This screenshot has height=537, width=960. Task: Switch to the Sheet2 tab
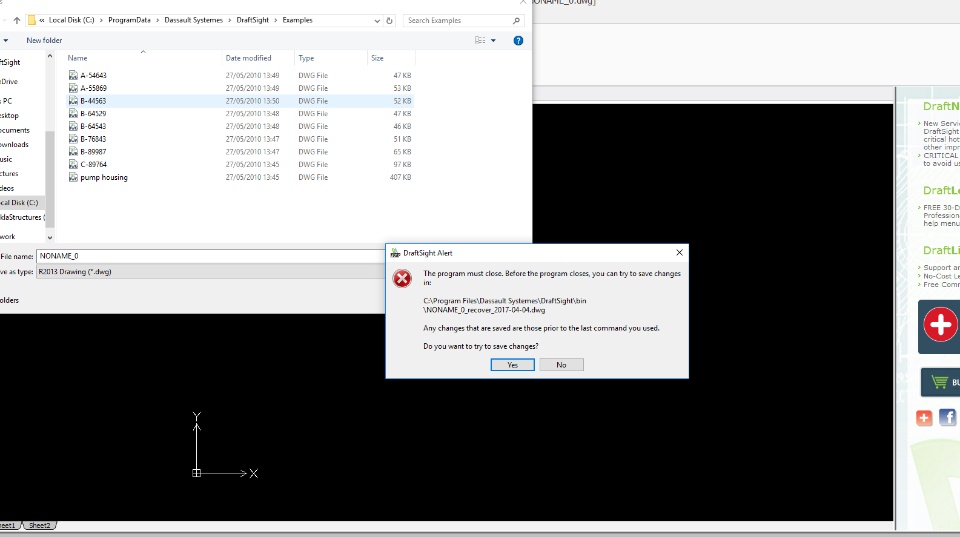pos(40,525)
